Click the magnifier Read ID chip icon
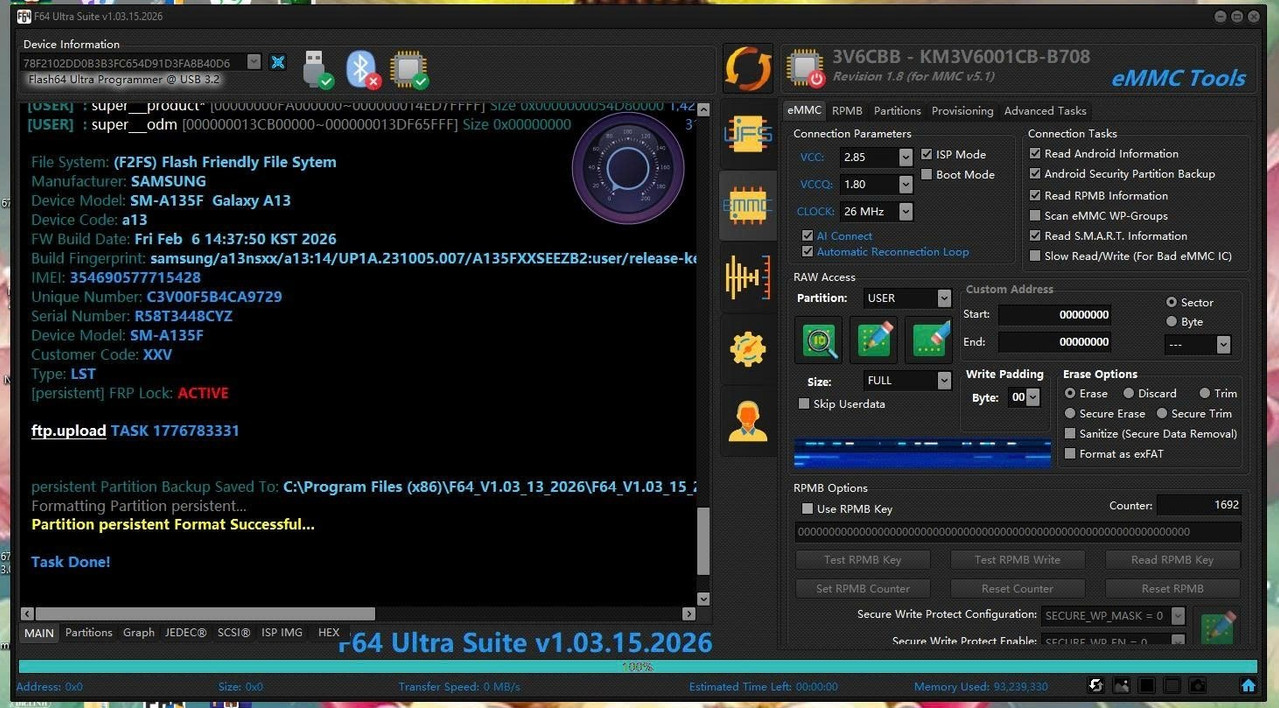Image resolution: width=1279 pixels, height=708 pixels. click(820, 340)
